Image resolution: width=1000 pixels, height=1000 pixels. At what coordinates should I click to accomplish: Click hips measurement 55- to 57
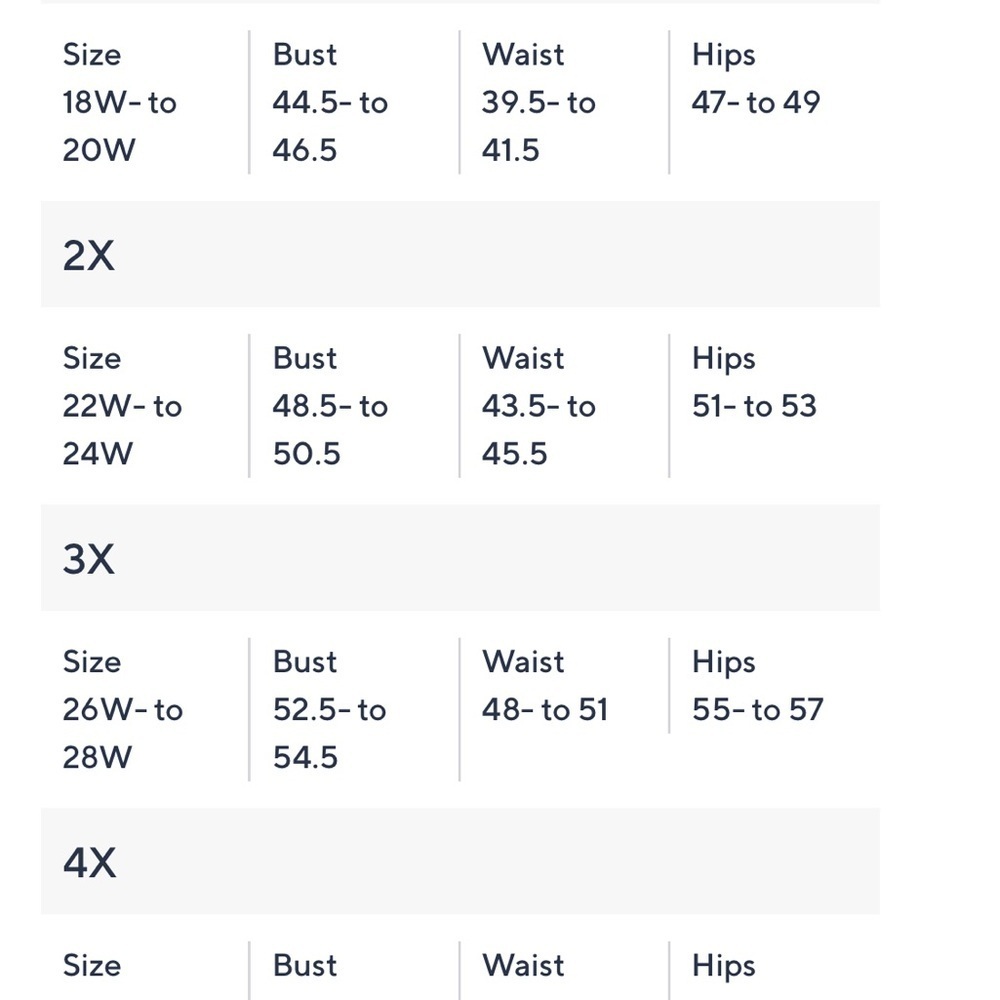coord(758,709)
